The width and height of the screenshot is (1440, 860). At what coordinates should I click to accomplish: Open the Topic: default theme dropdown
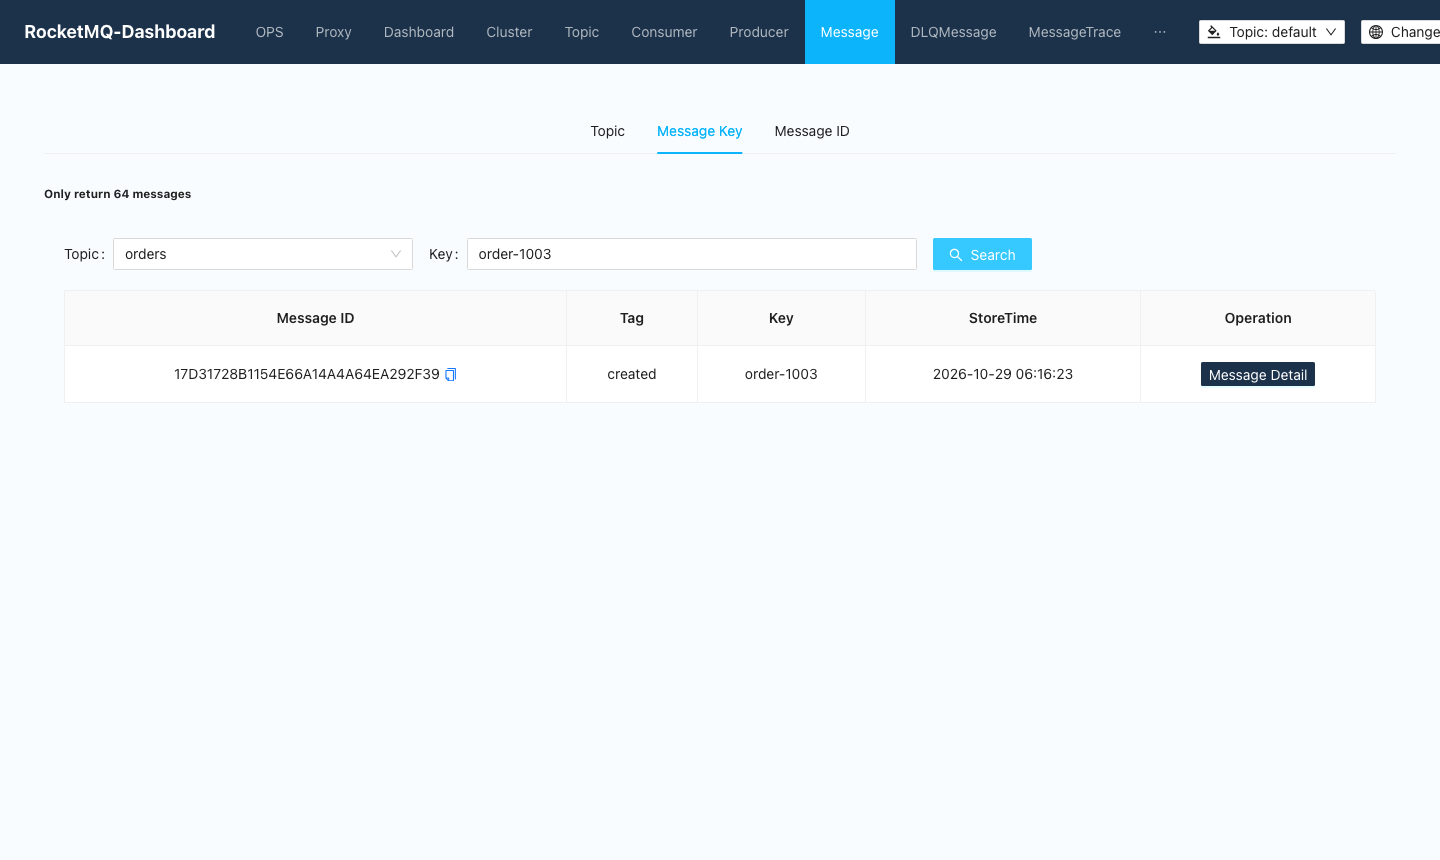point(1272,32)
